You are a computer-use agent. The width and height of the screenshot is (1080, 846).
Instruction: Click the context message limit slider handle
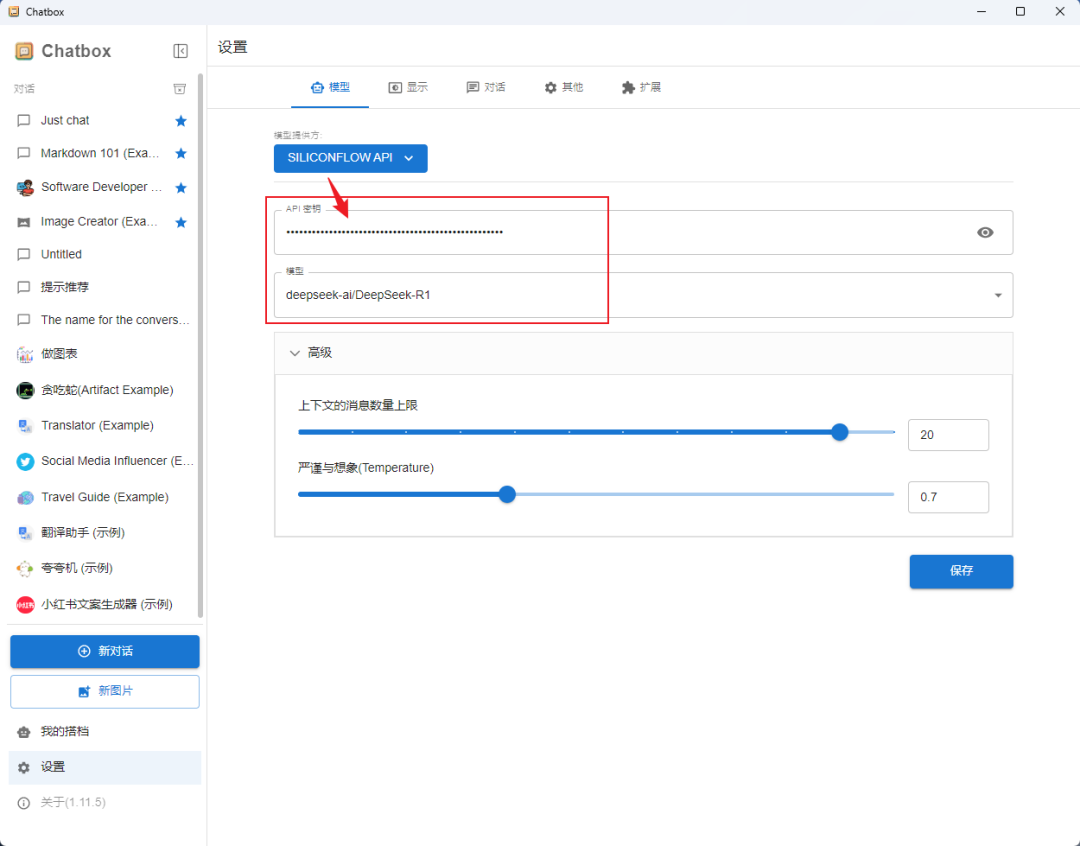[x=840, y=432]
